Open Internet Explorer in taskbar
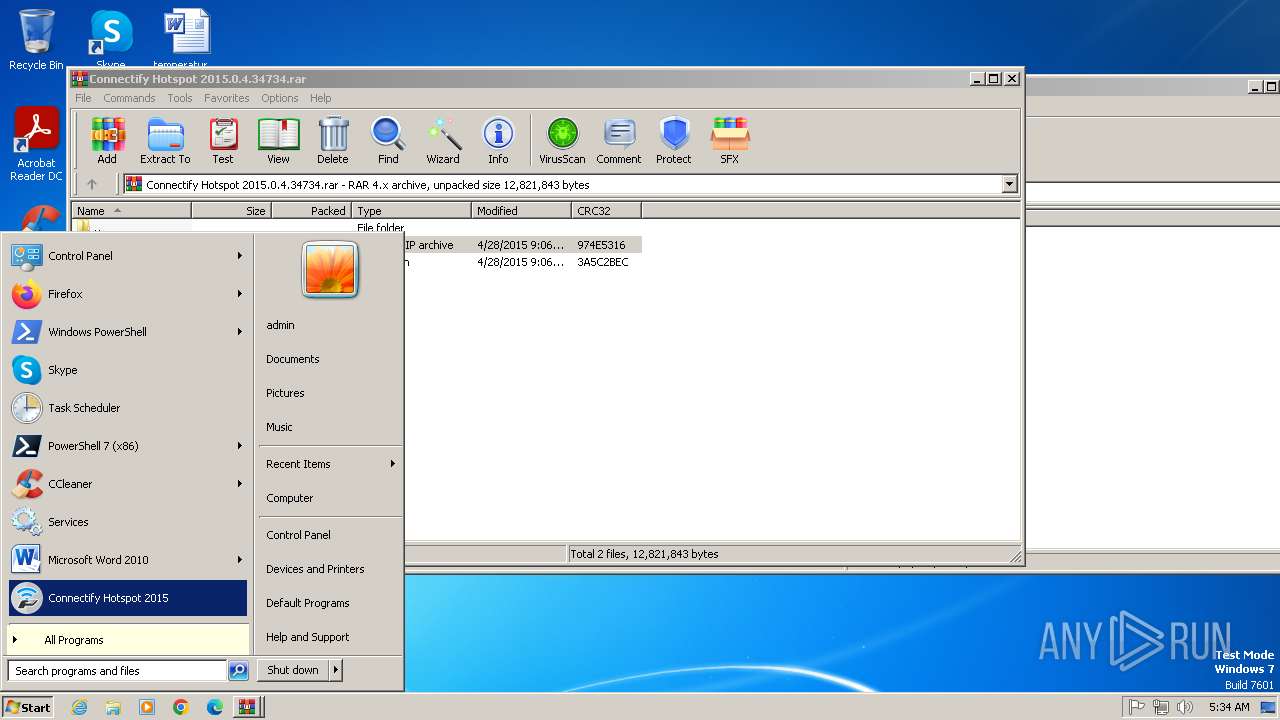This screenshot has height=720, width=1280. click(79, 707)
